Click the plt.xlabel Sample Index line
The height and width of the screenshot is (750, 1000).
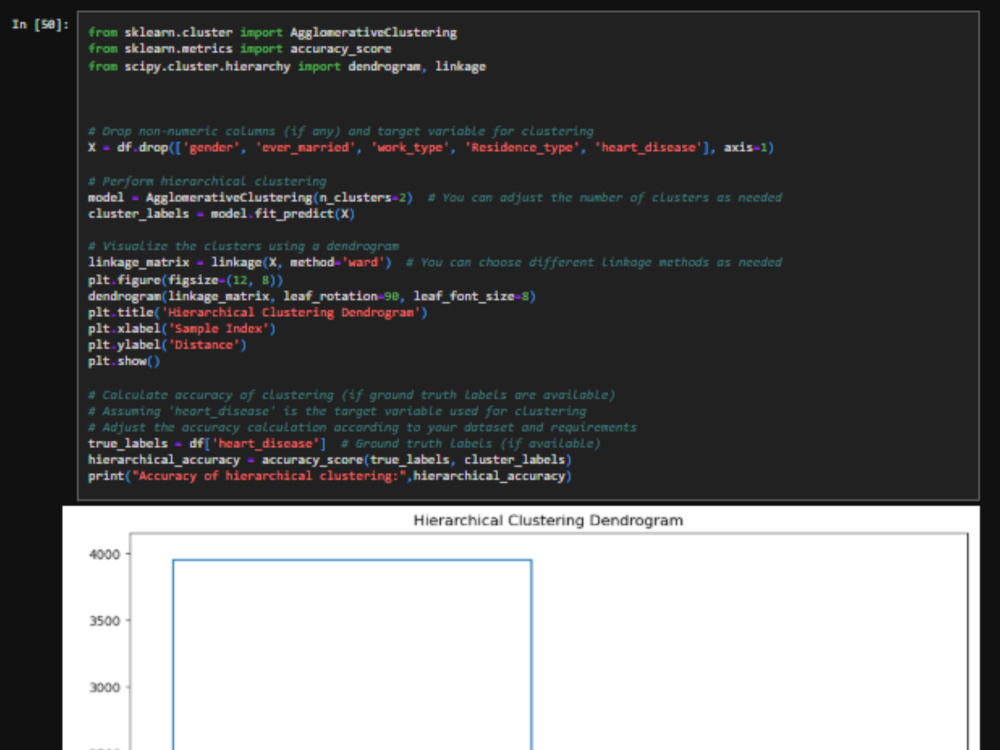click(x=182, y=329)
